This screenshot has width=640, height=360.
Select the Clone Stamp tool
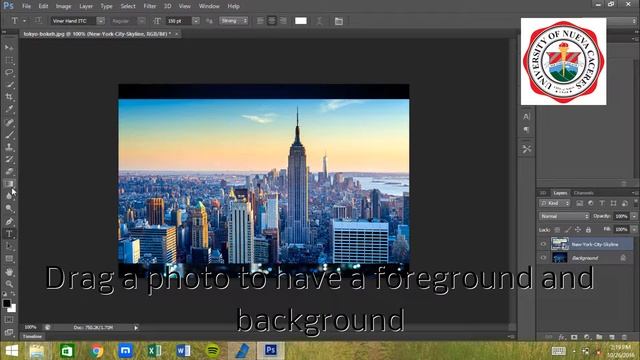click(9, 147)
